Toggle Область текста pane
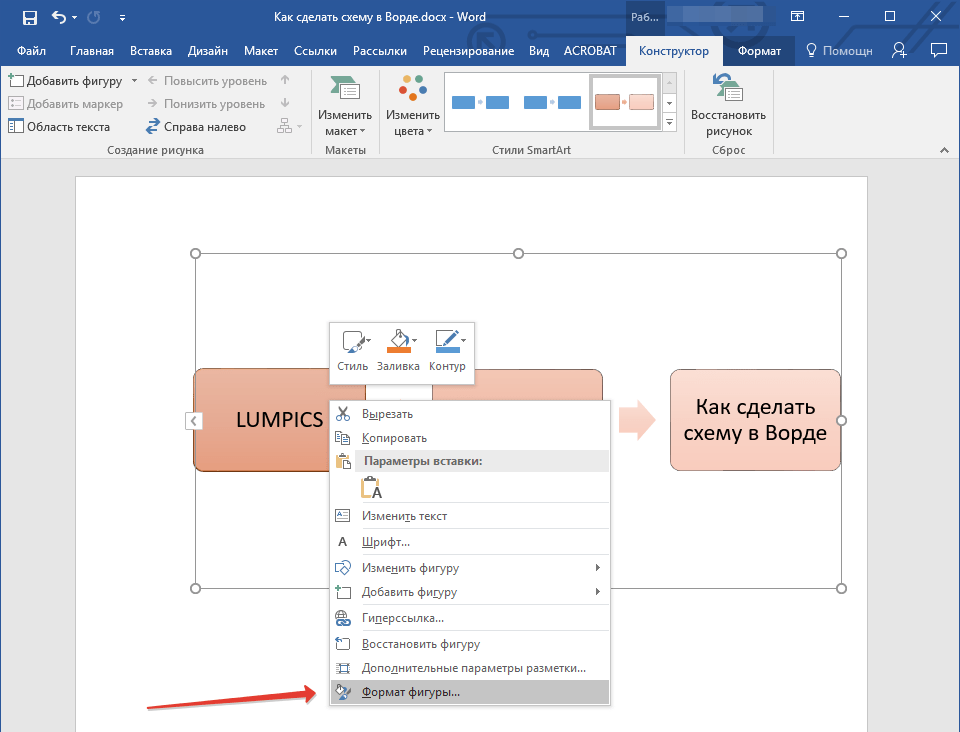 coord(60,127)
